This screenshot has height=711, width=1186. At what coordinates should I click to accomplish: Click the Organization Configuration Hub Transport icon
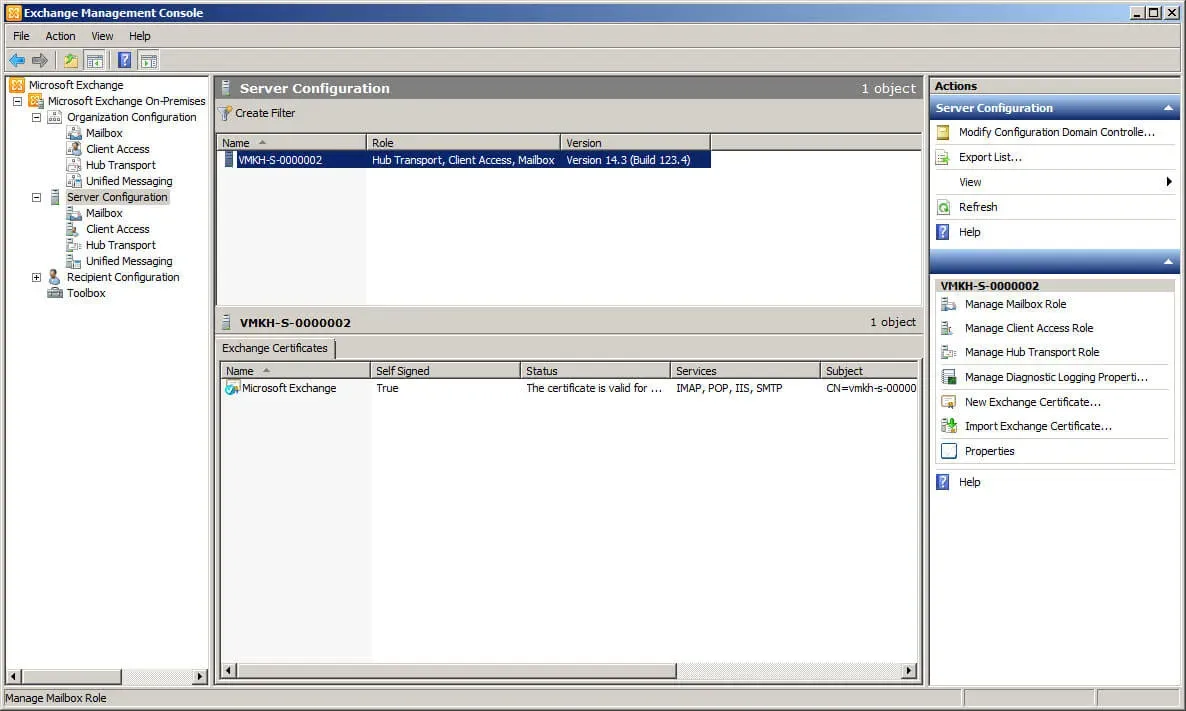[x=73, y=165]
